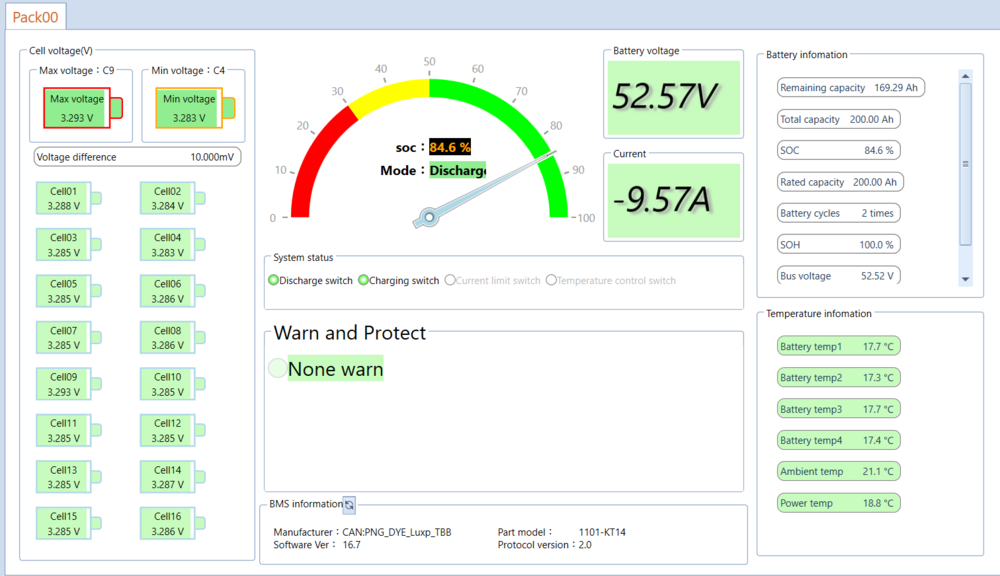Click the Part model 1101-KT14 text
Image resolution: width=1000 pixels, height=576 pixels.
(x=562, y=532)
